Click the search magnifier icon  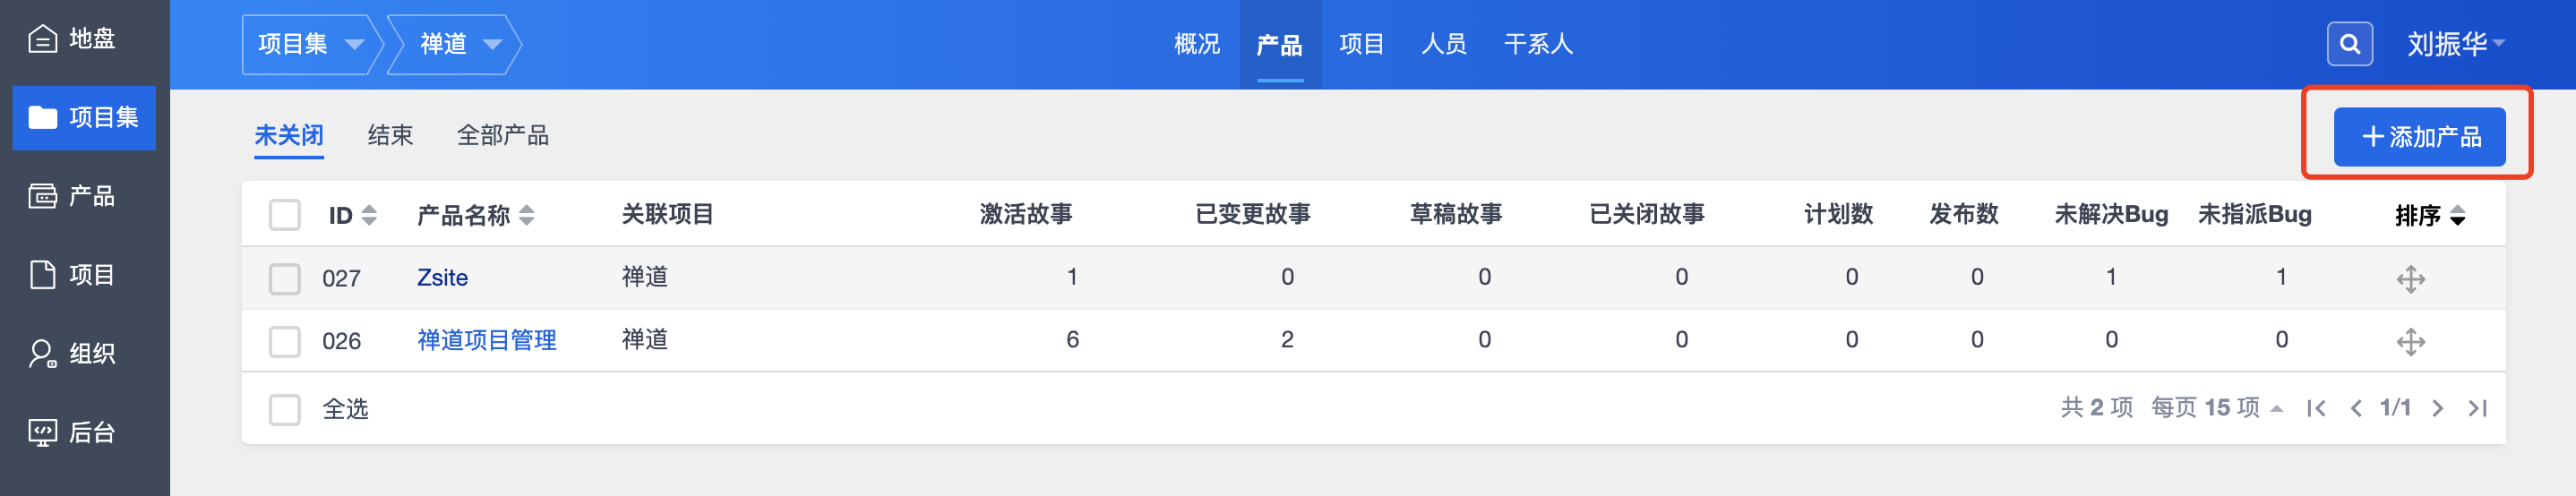click(x=2350, y=44)
